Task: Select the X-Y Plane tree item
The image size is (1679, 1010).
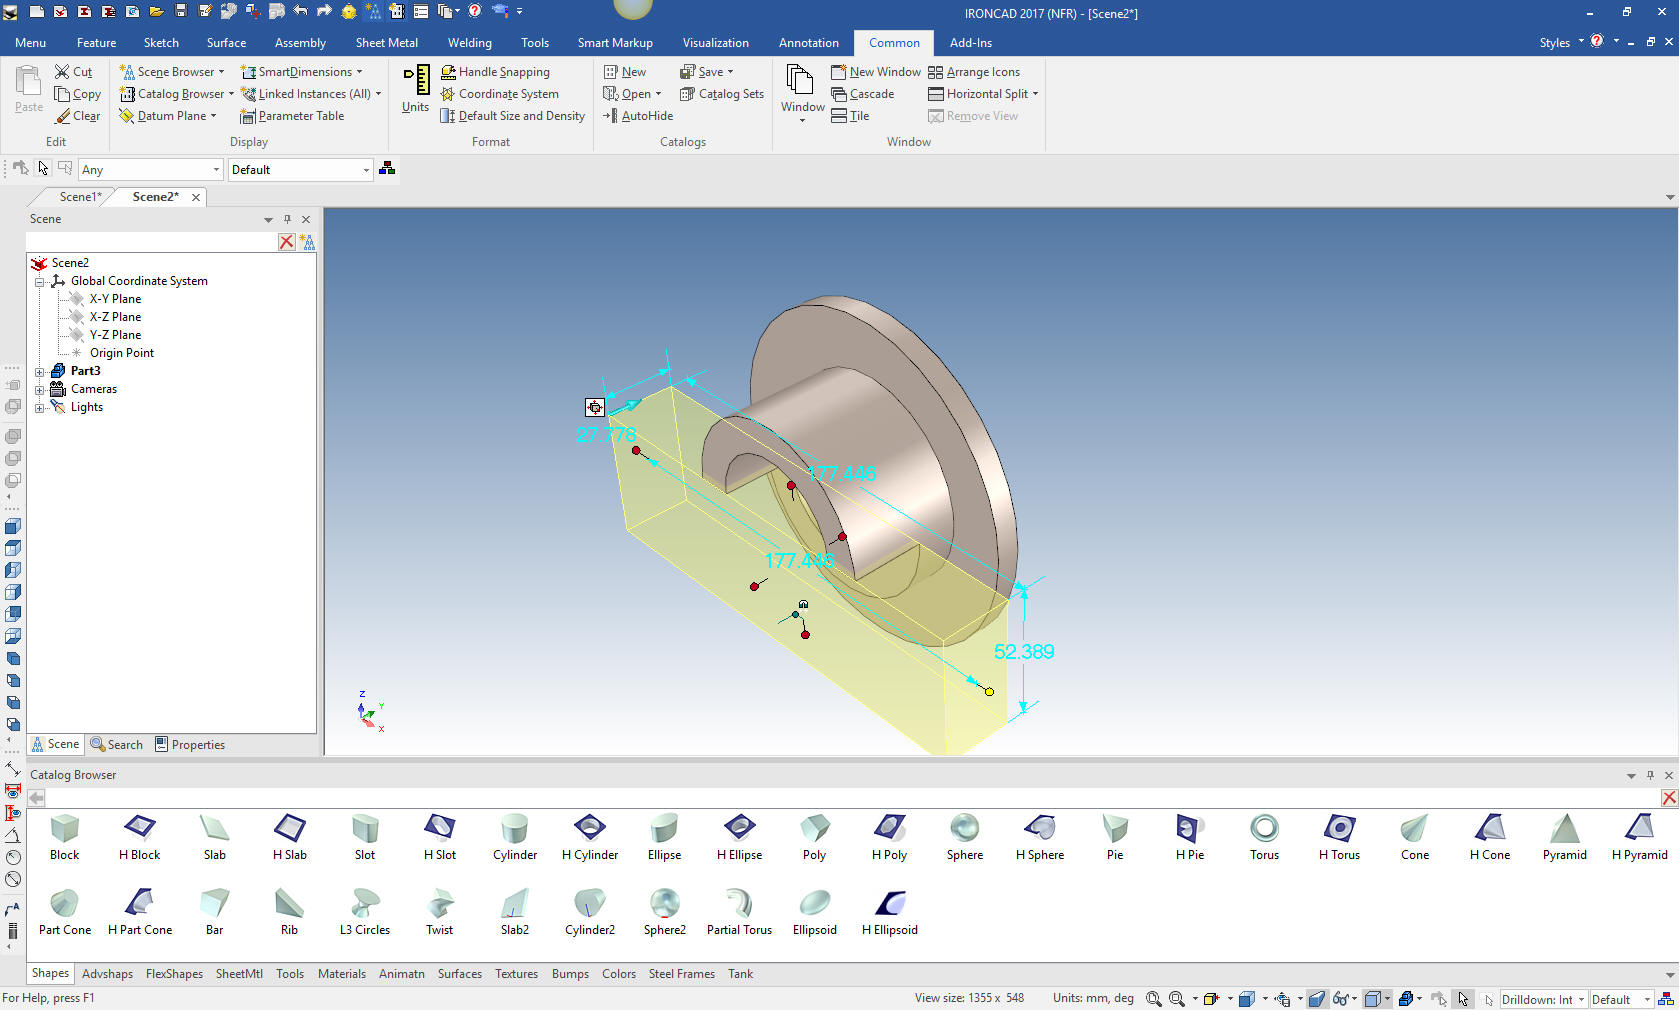Action: pyautogui.click(x=115, y=299)
